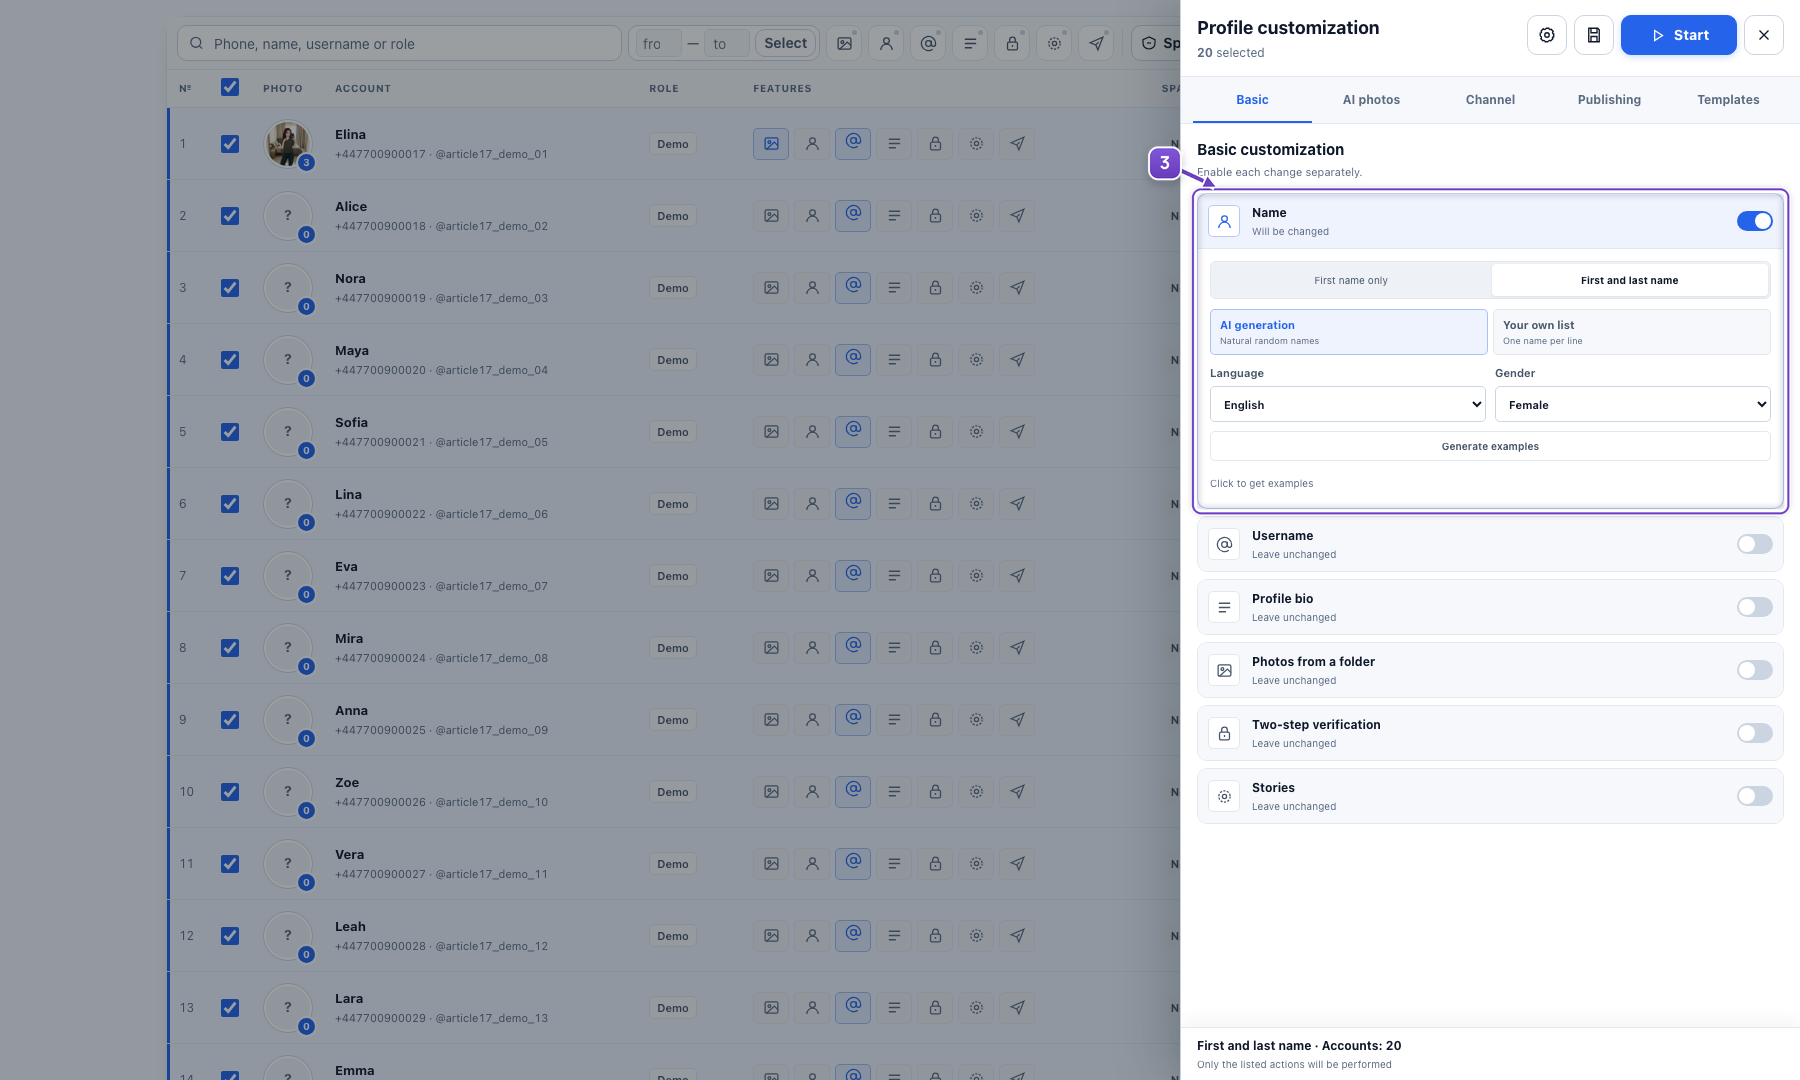Click the bio lines filter icon in toolbar

click(x=971, y=43)
